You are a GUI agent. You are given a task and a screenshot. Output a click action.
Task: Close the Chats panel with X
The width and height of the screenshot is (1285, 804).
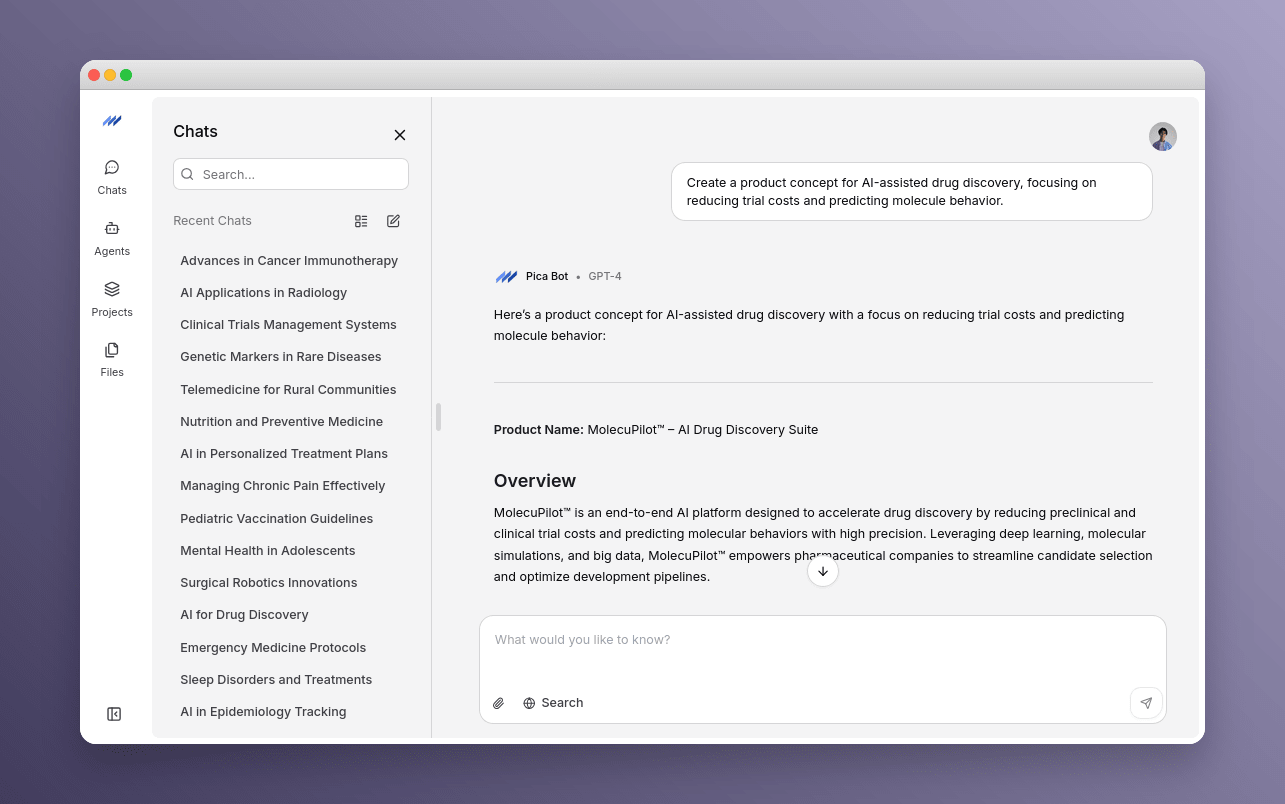400,135
